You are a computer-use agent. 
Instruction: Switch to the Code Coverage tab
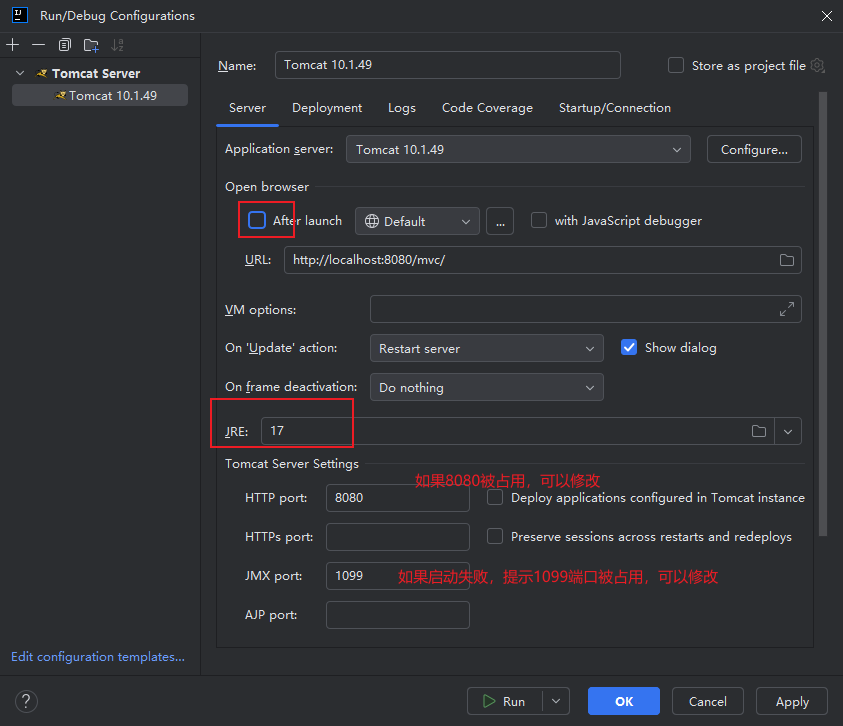[487, 108]
